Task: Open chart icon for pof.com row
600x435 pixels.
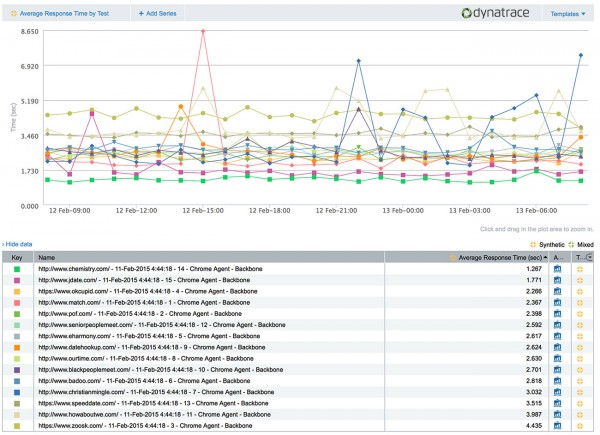Action: (x=558, y=314)
